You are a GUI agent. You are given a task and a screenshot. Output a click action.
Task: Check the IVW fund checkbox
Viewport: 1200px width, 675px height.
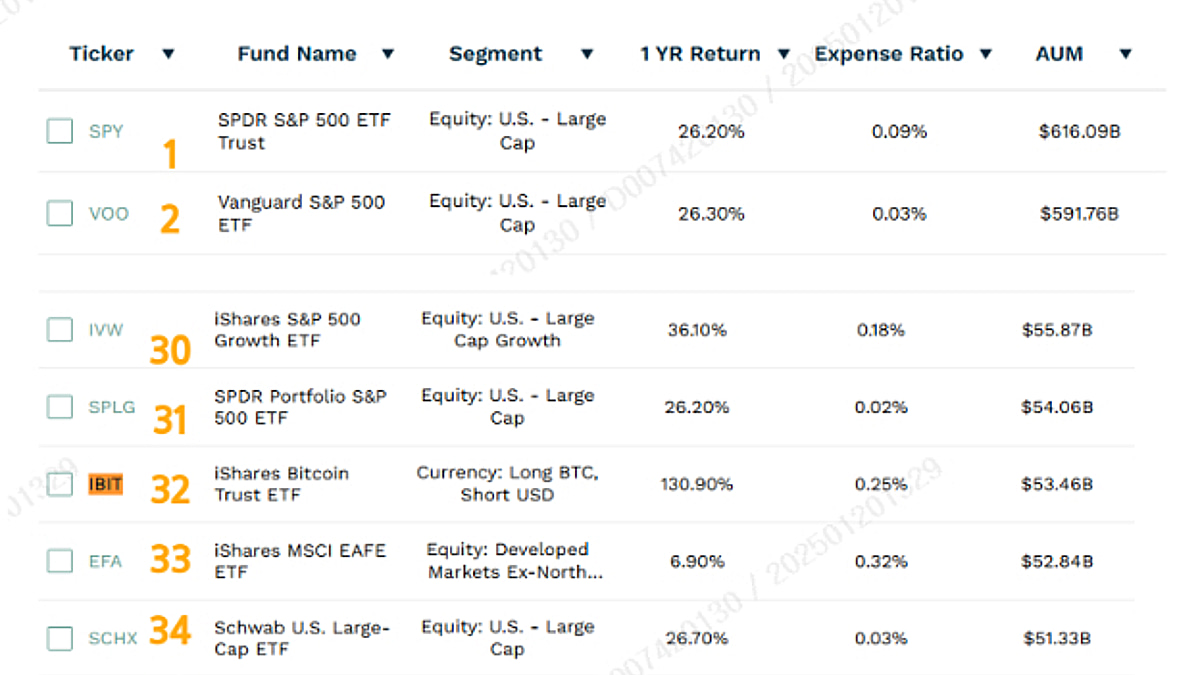point(60,330)
